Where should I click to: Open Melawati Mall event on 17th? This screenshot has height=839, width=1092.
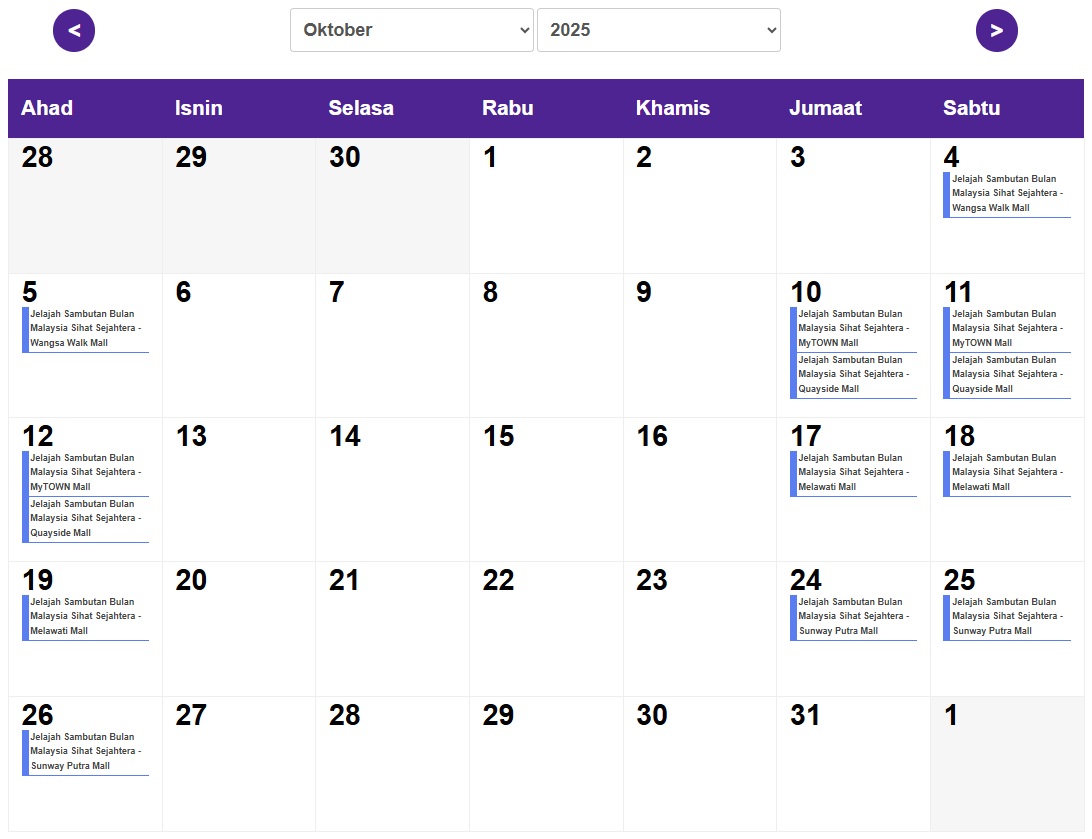click(853, 473)
